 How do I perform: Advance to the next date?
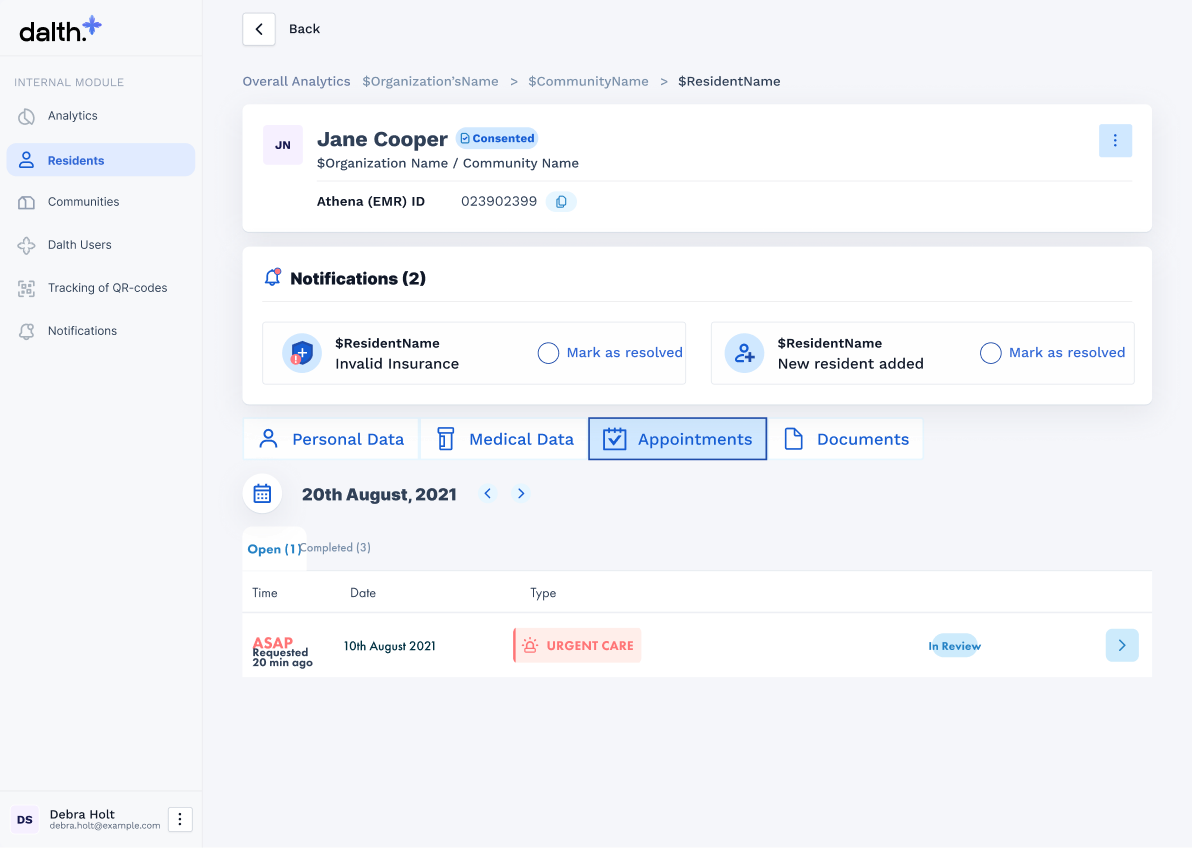click(521, 494)
